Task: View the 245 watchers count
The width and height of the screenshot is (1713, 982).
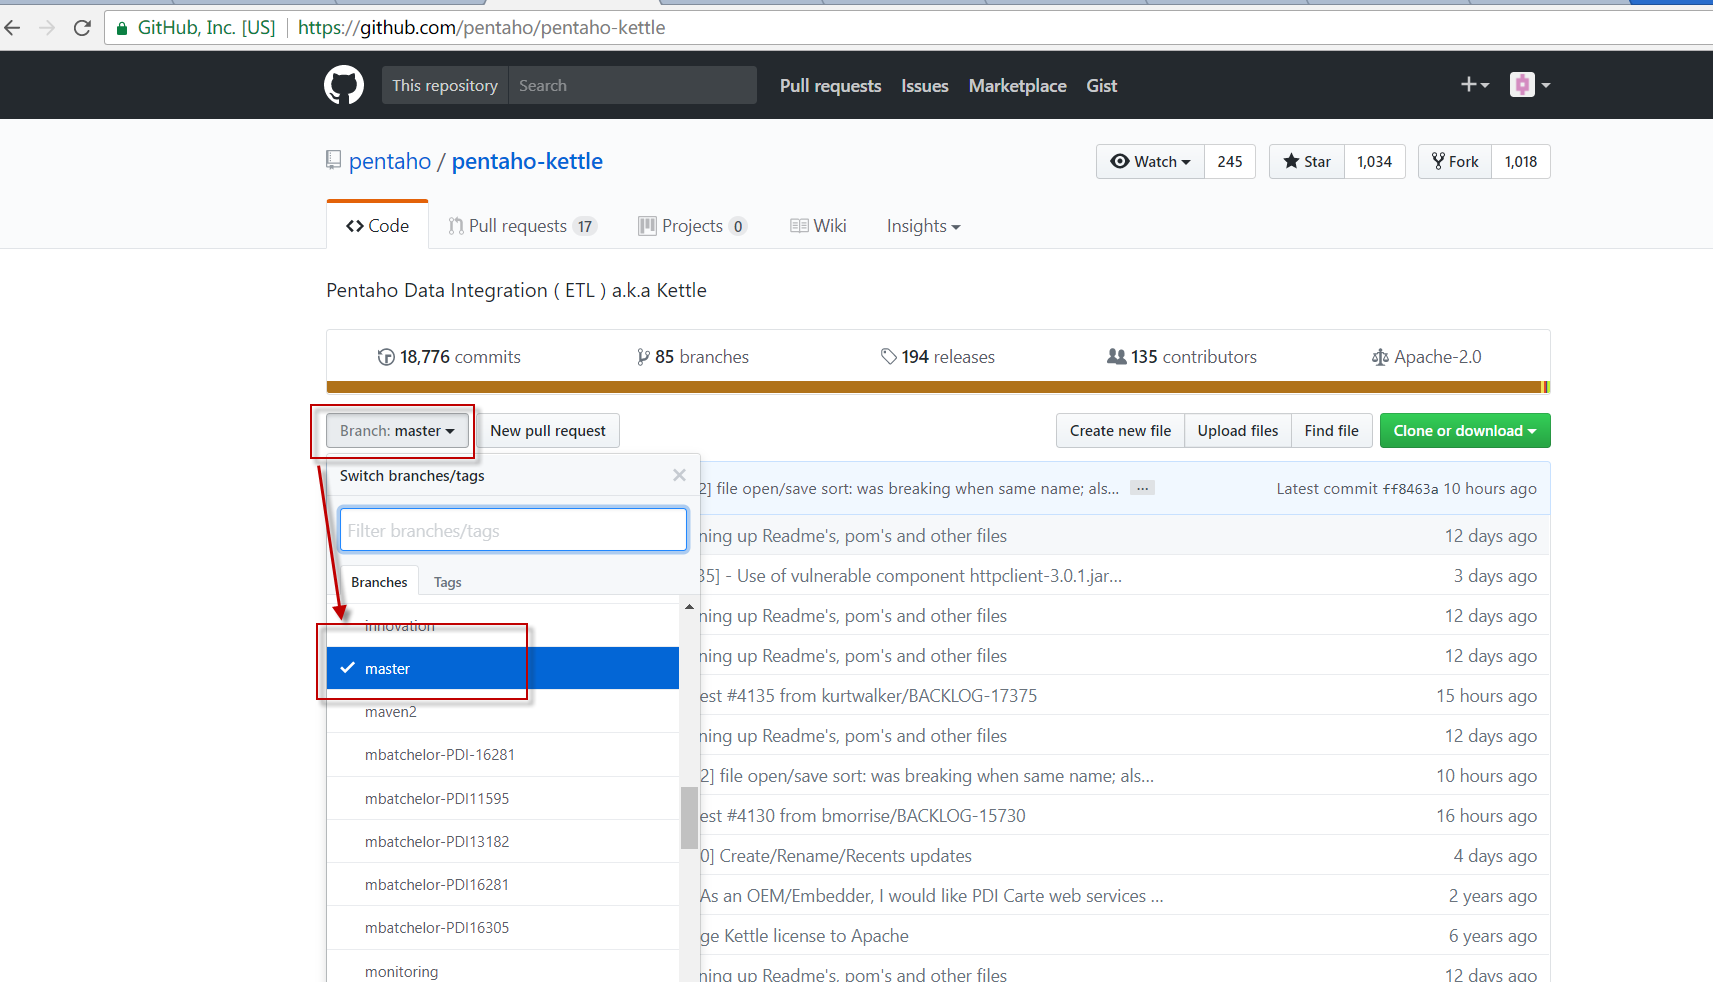Action: click(1230, 162)
